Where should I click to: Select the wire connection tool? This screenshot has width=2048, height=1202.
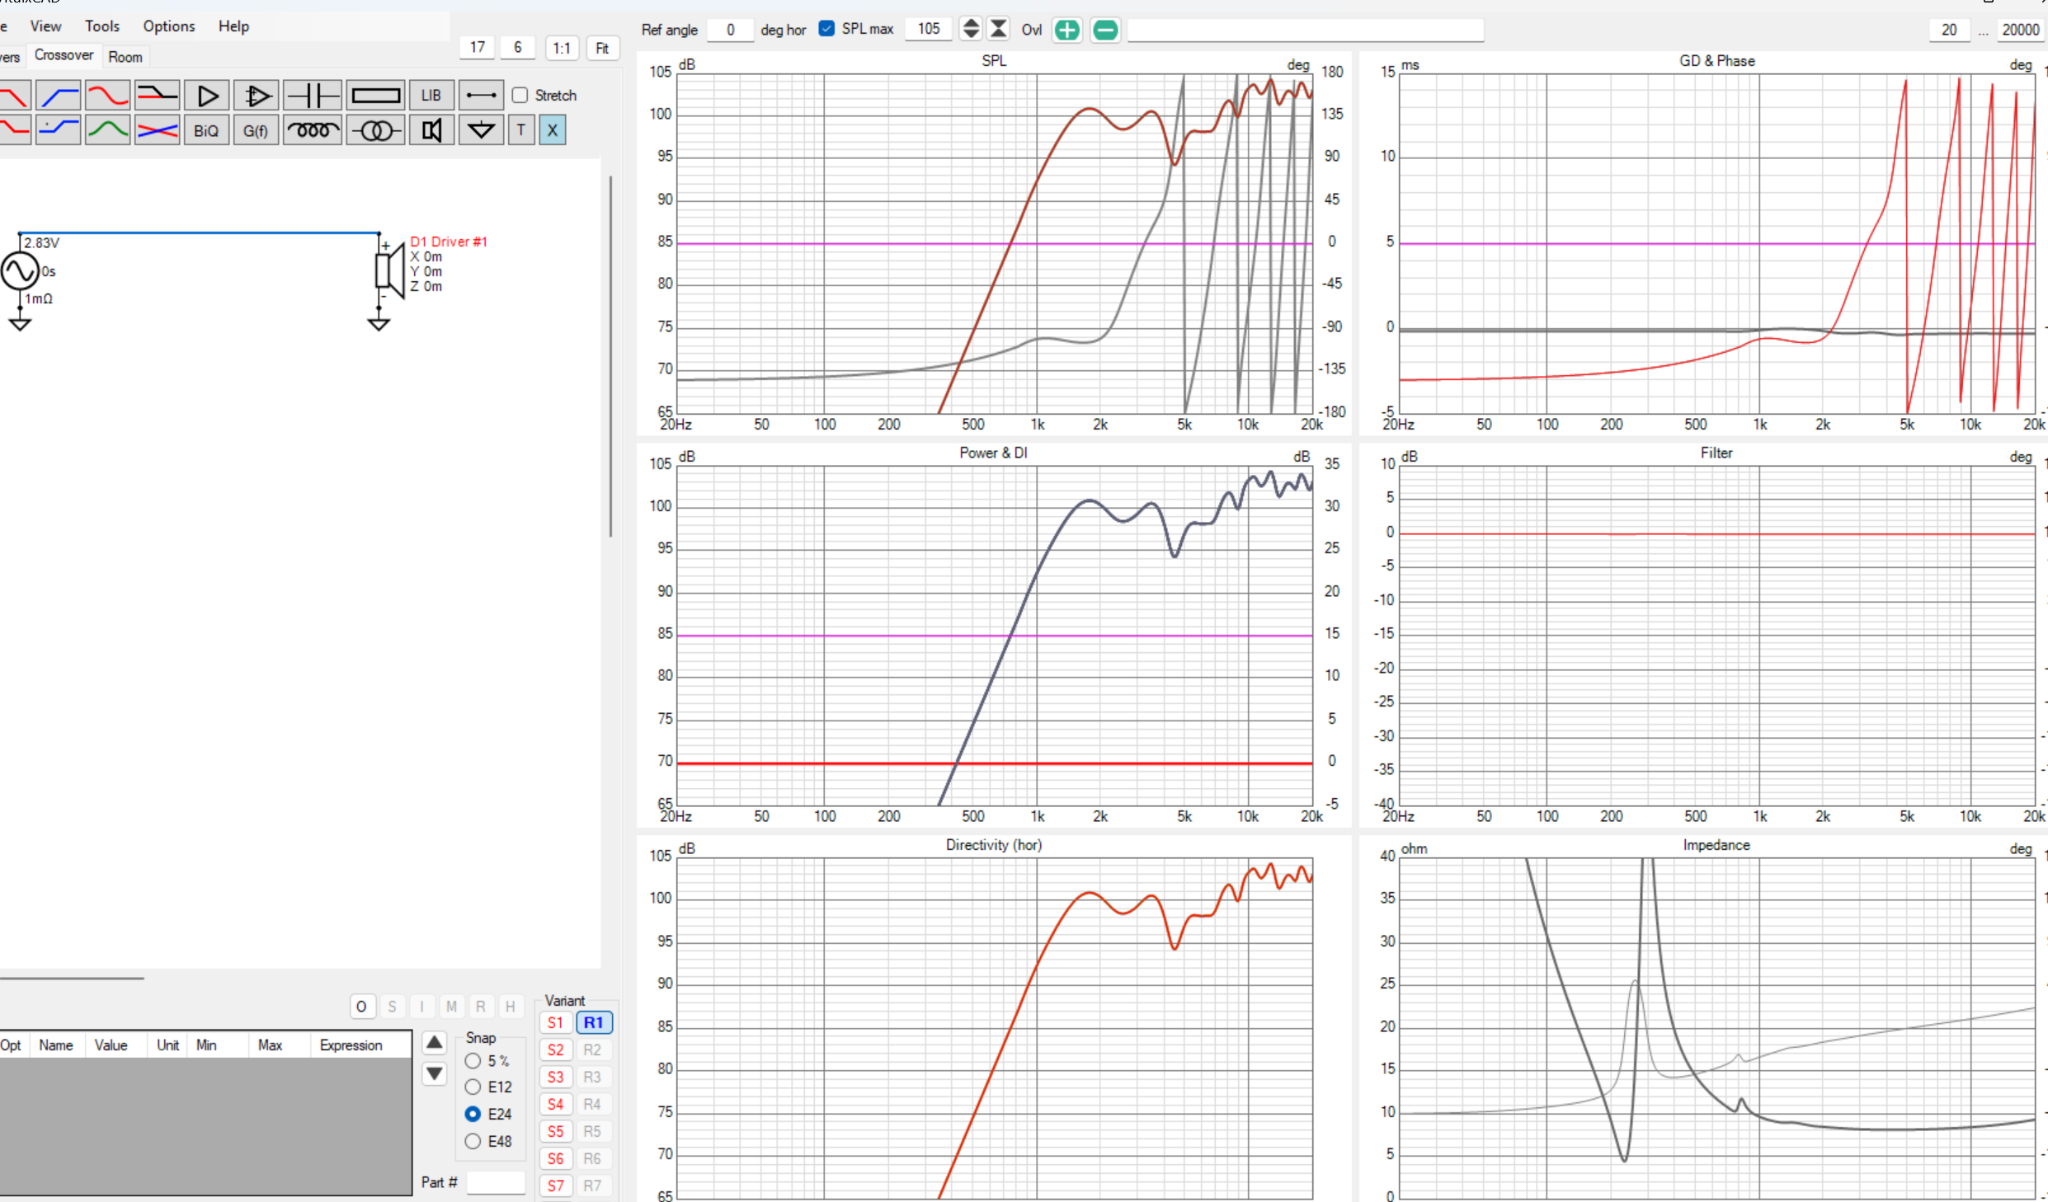[x=481, y=96]
